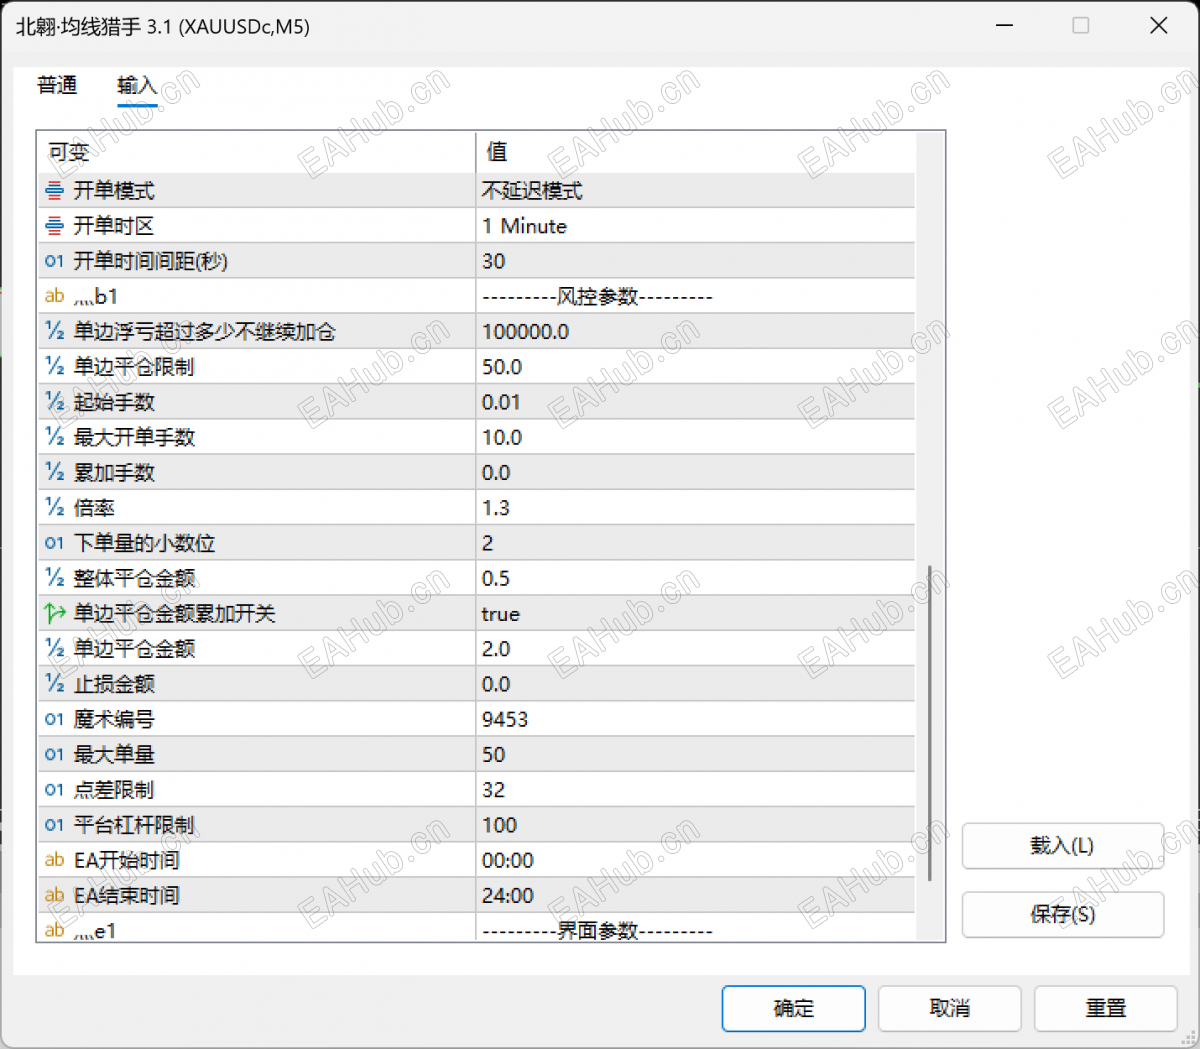Click the 重置 button
1200x1049 pixels.
[1106, 1008]
